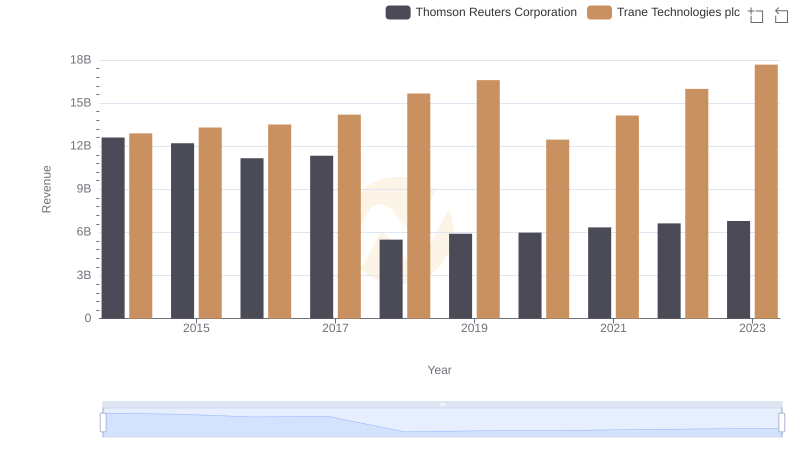Click the 2015 x-axis label
Screen dimensions: 800x461
pyautogui.click(x=196, y=328)
